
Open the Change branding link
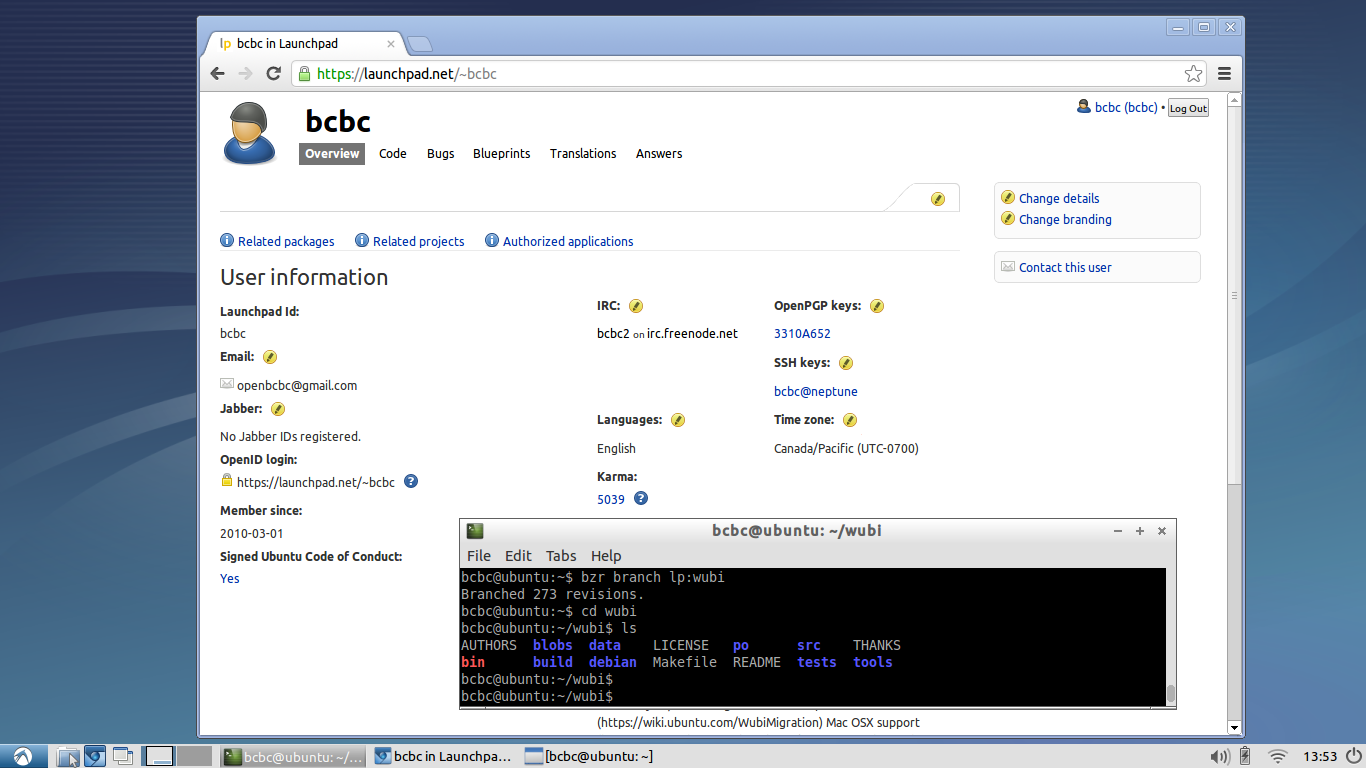(x=1065, y=219)
